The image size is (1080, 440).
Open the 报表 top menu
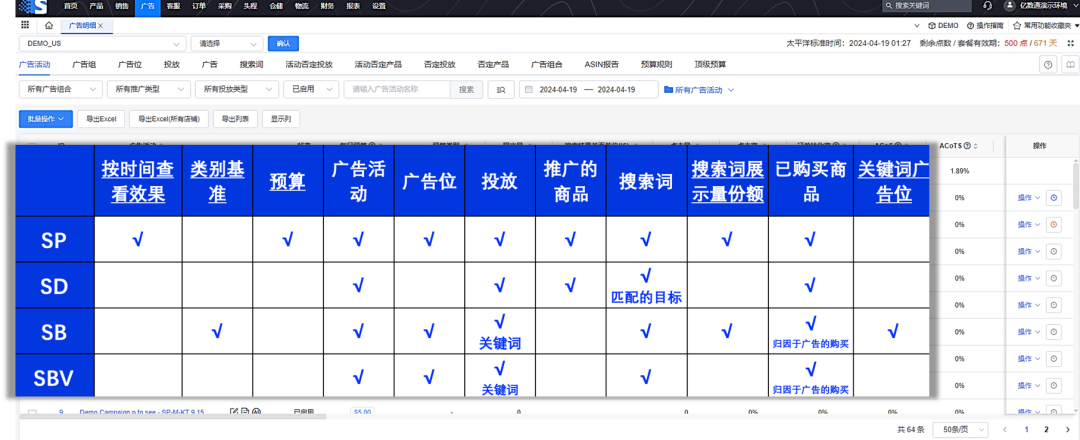click(353, 6)
